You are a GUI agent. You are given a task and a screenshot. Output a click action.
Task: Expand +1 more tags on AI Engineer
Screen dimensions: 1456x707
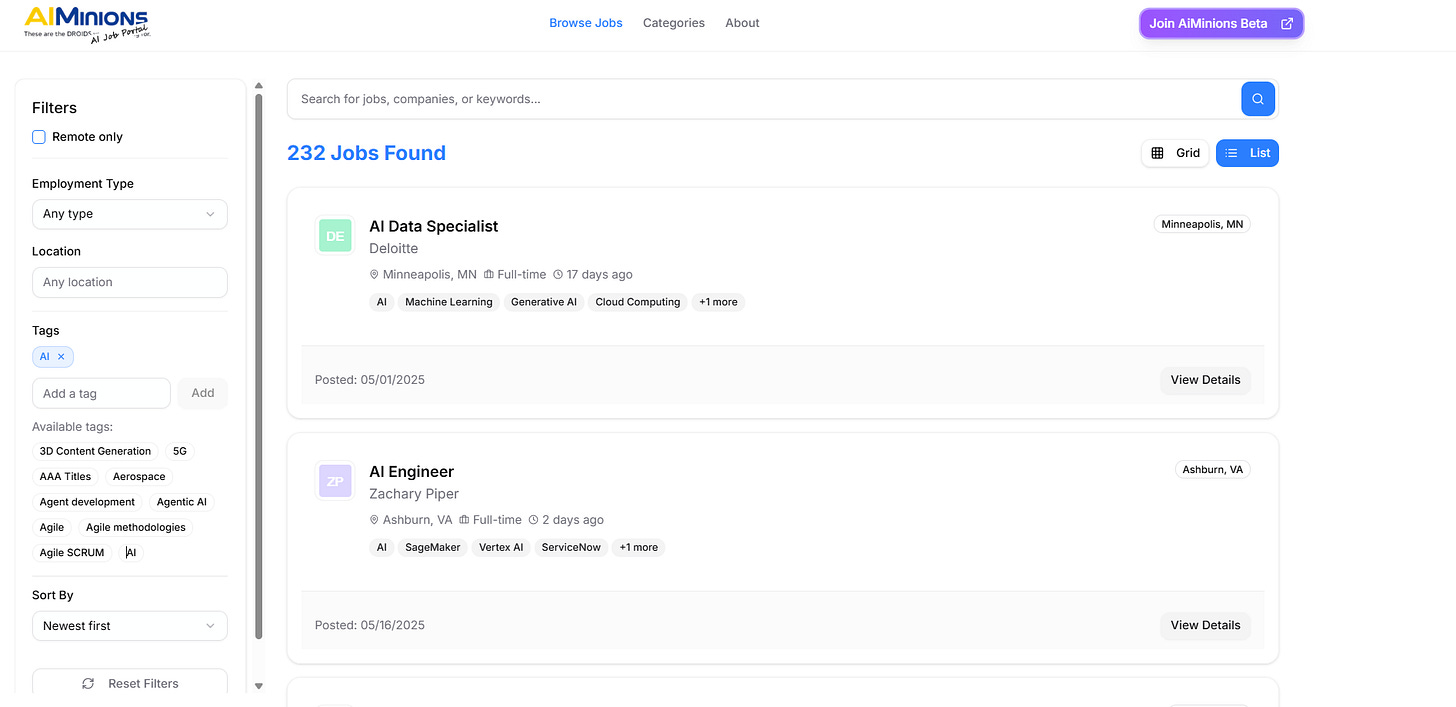pos(638,547)
